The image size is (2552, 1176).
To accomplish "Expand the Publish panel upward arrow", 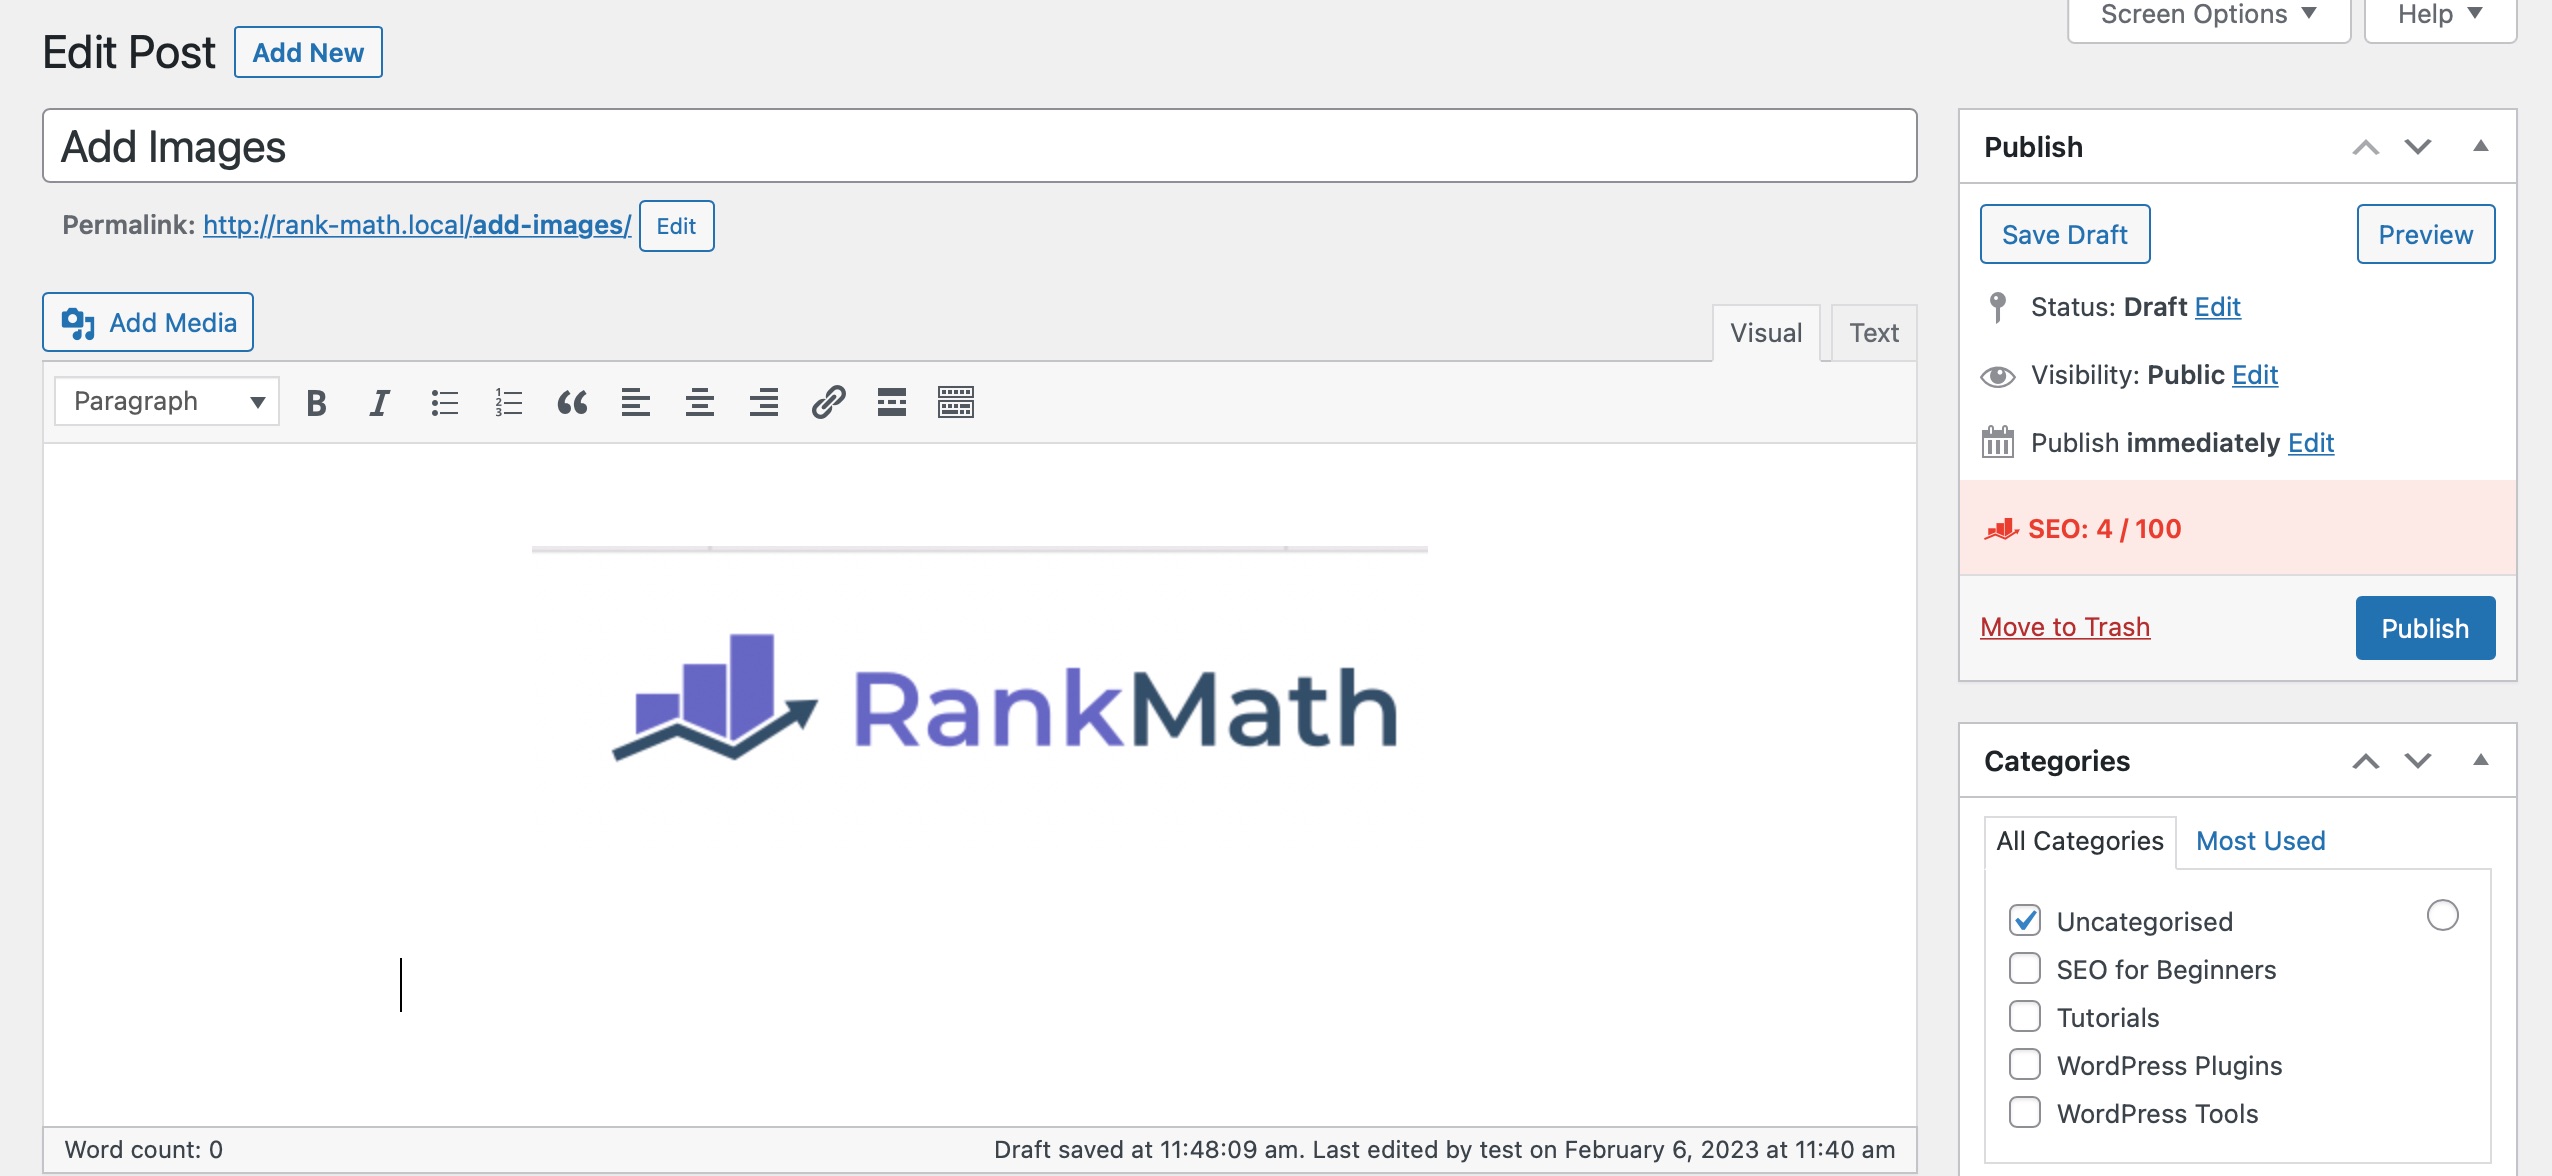I will [2365, 146].
